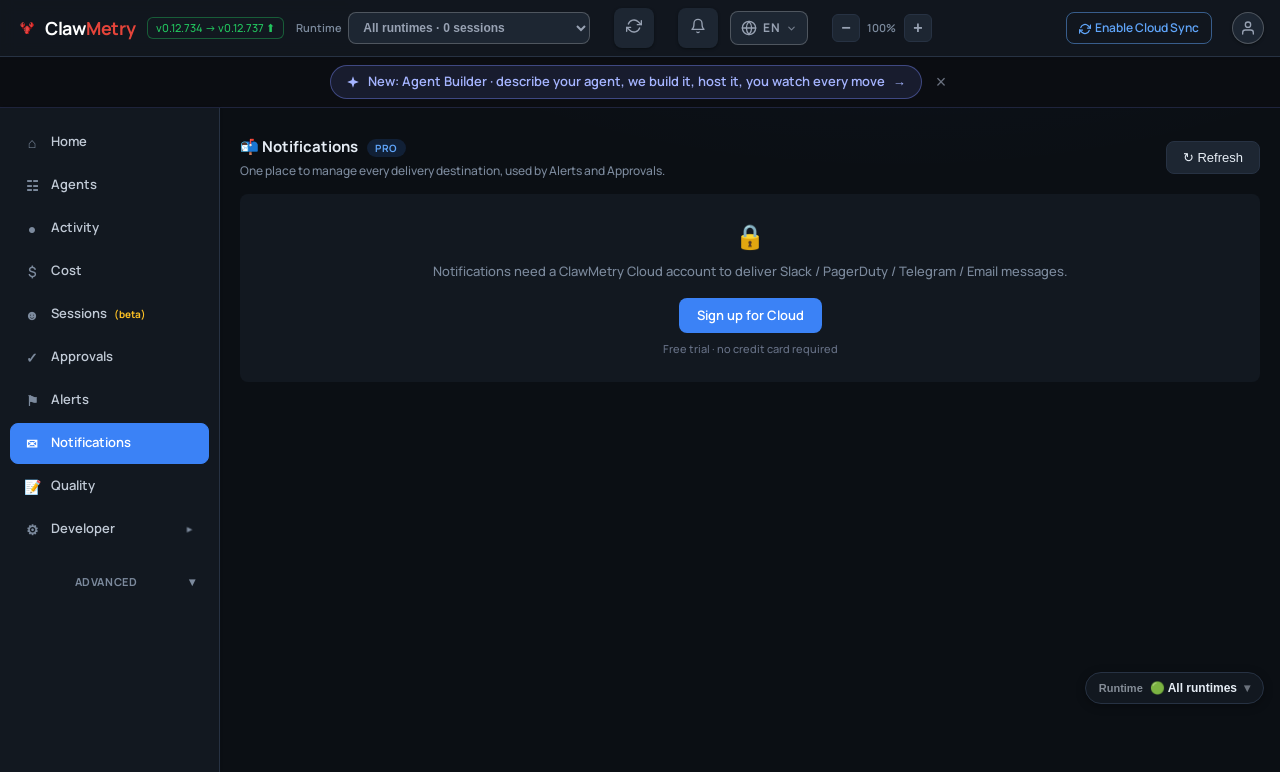Click the Notifications envelope icon
Screen dimensions: 1280x772
pos(32,444)
